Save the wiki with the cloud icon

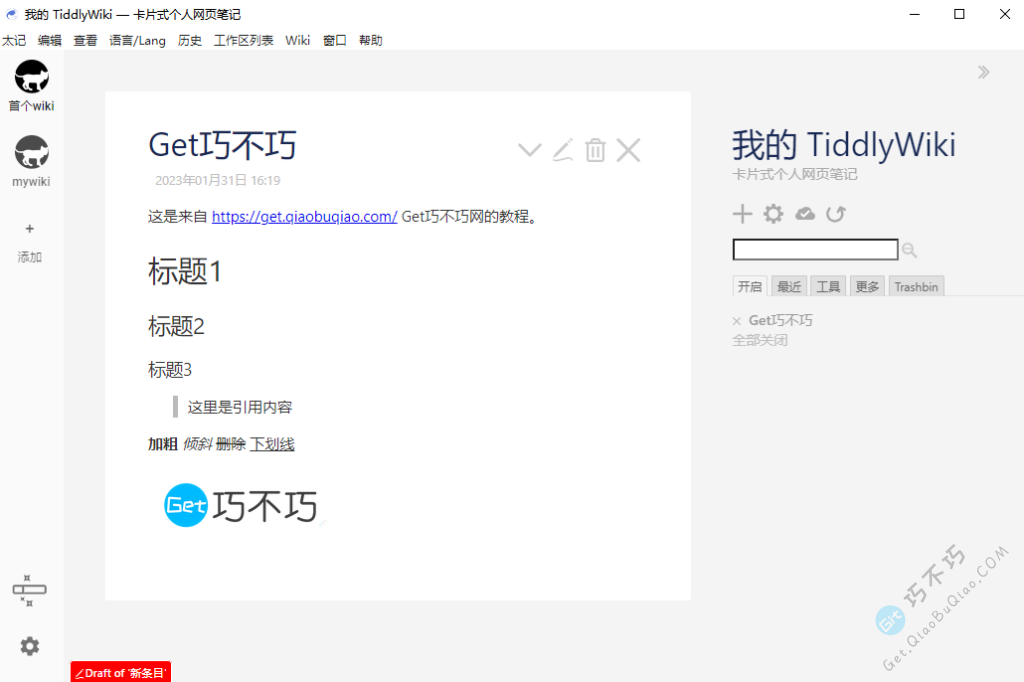click(x=805, y=214)
